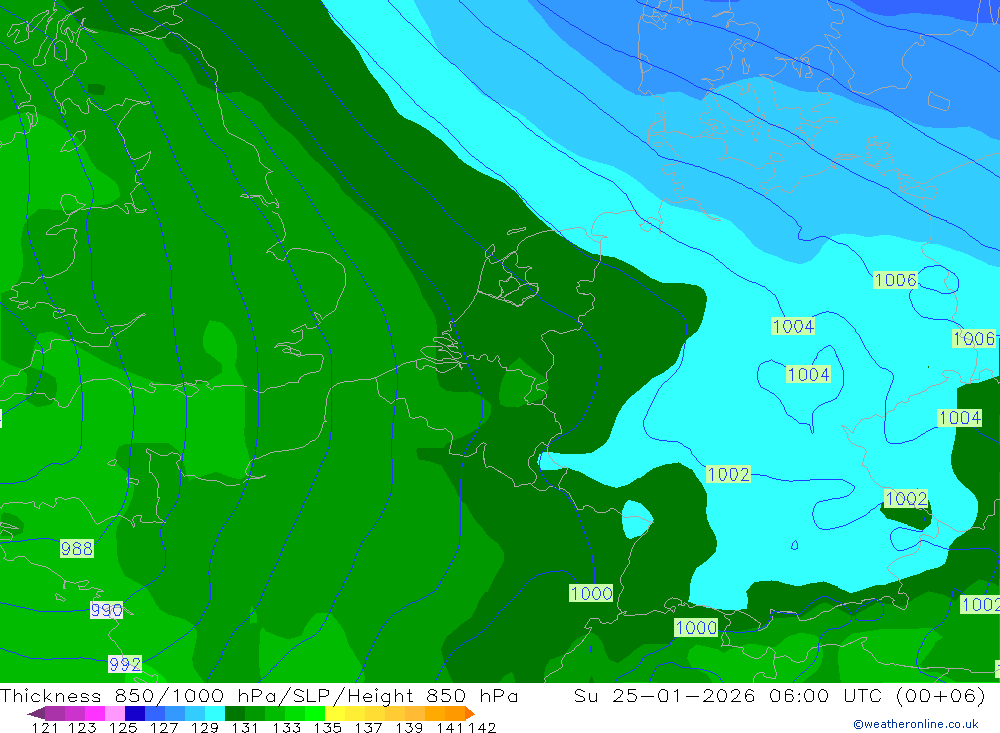Pick the light pink legend swatch
The height and width of the screenshot is (733, 1000).
(115, 713)
